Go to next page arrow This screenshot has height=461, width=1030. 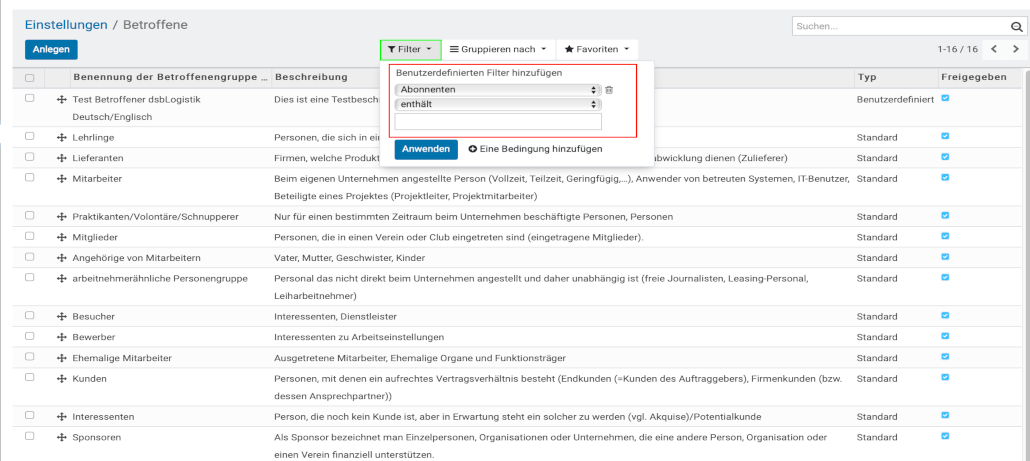coord(1016,49)
